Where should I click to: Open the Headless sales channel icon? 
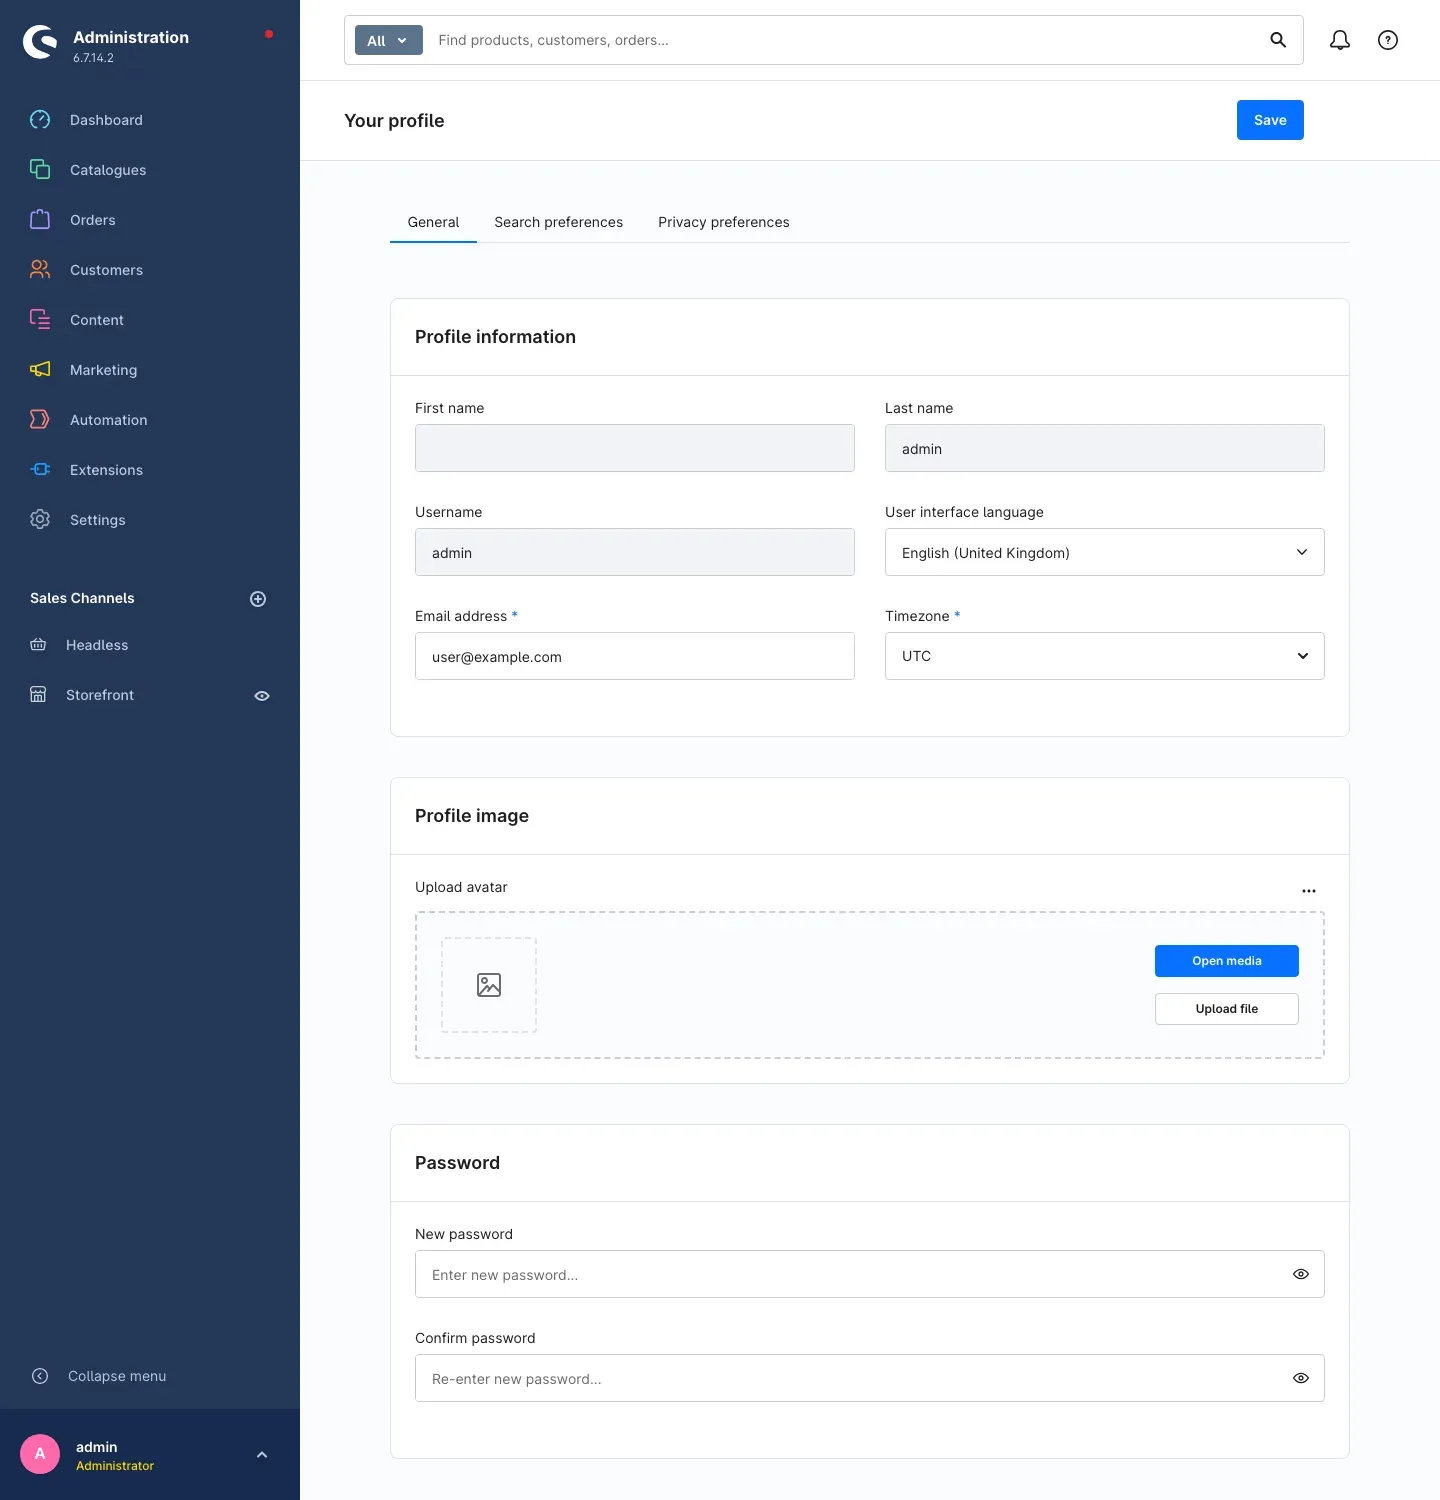point(38,645)
